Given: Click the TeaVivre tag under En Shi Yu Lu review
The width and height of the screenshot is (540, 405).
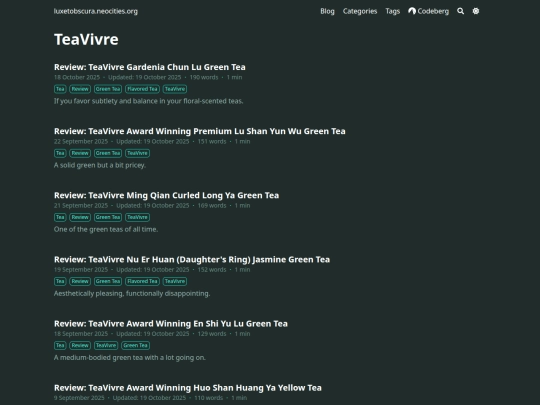Looking at the screenshot, I should [106, 345].
